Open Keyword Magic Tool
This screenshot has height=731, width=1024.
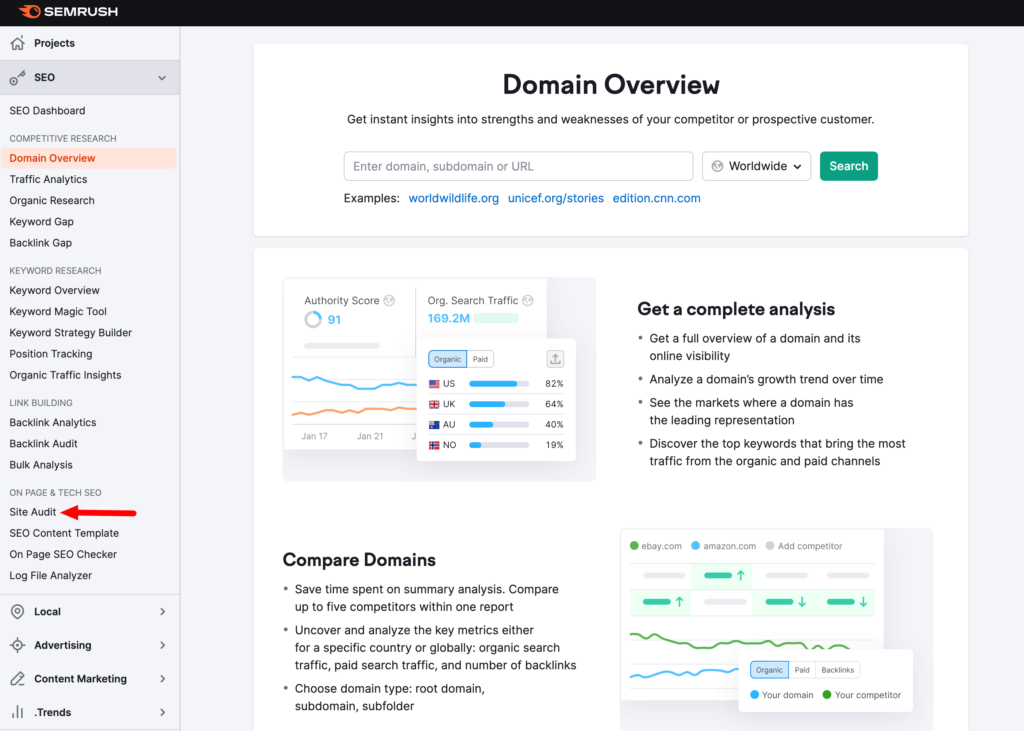(58, 312)
